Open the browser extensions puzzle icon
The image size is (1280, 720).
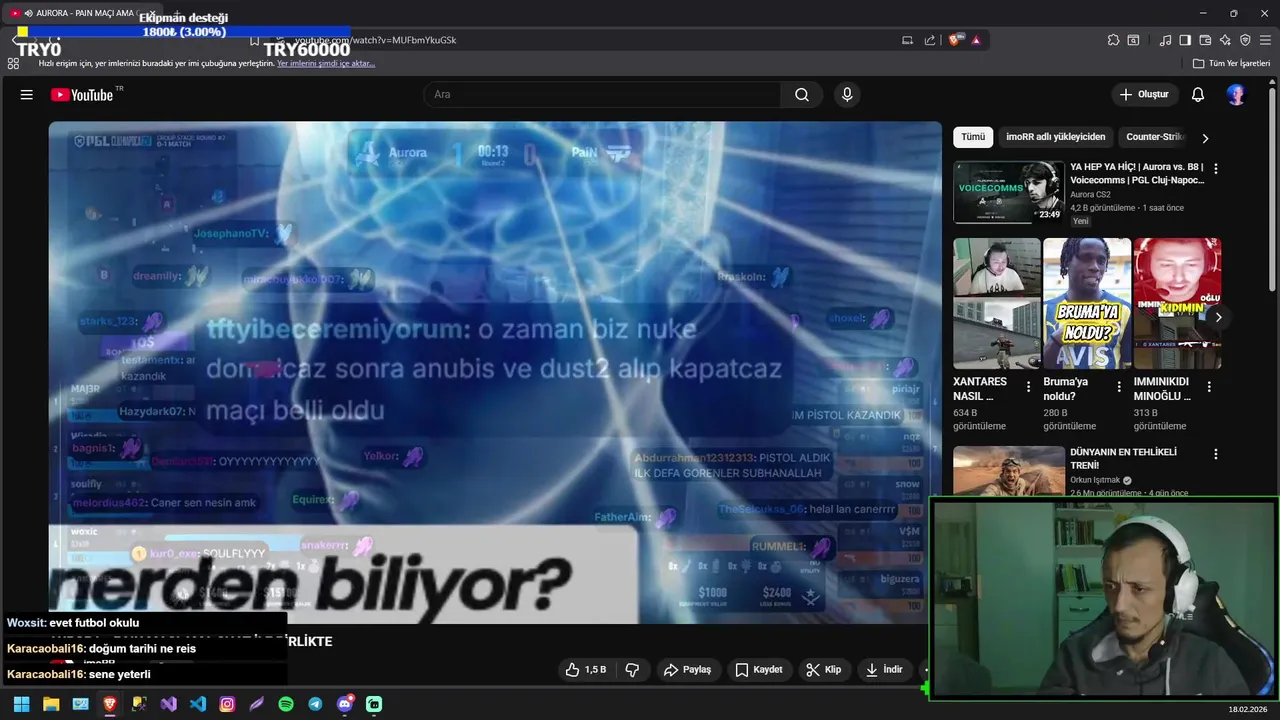[x=1113, y=40]
